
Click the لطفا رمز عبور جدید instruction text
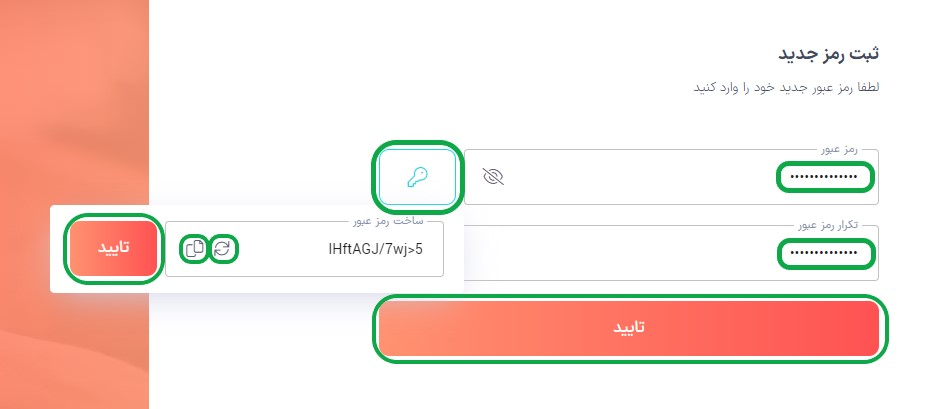(786, 87)
